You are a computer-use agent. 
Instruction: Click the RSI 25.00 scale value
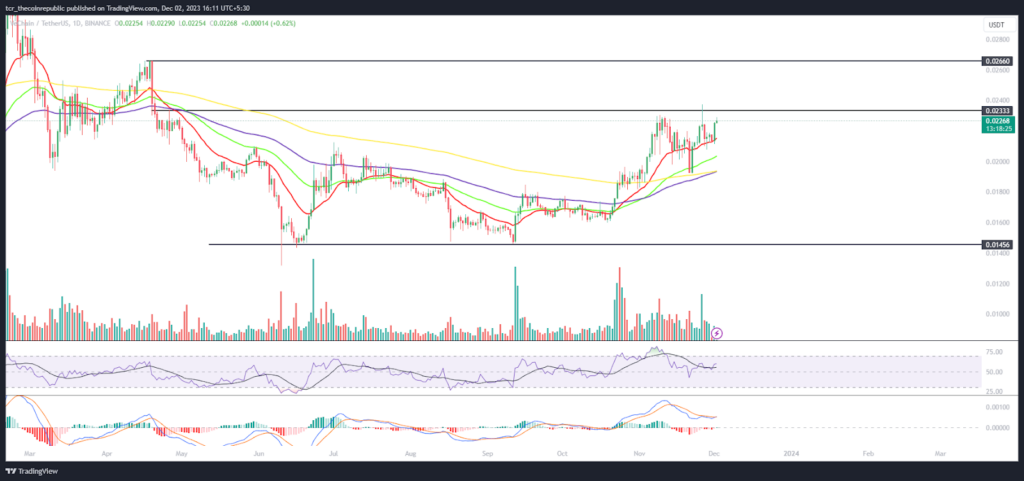point(995,392)
